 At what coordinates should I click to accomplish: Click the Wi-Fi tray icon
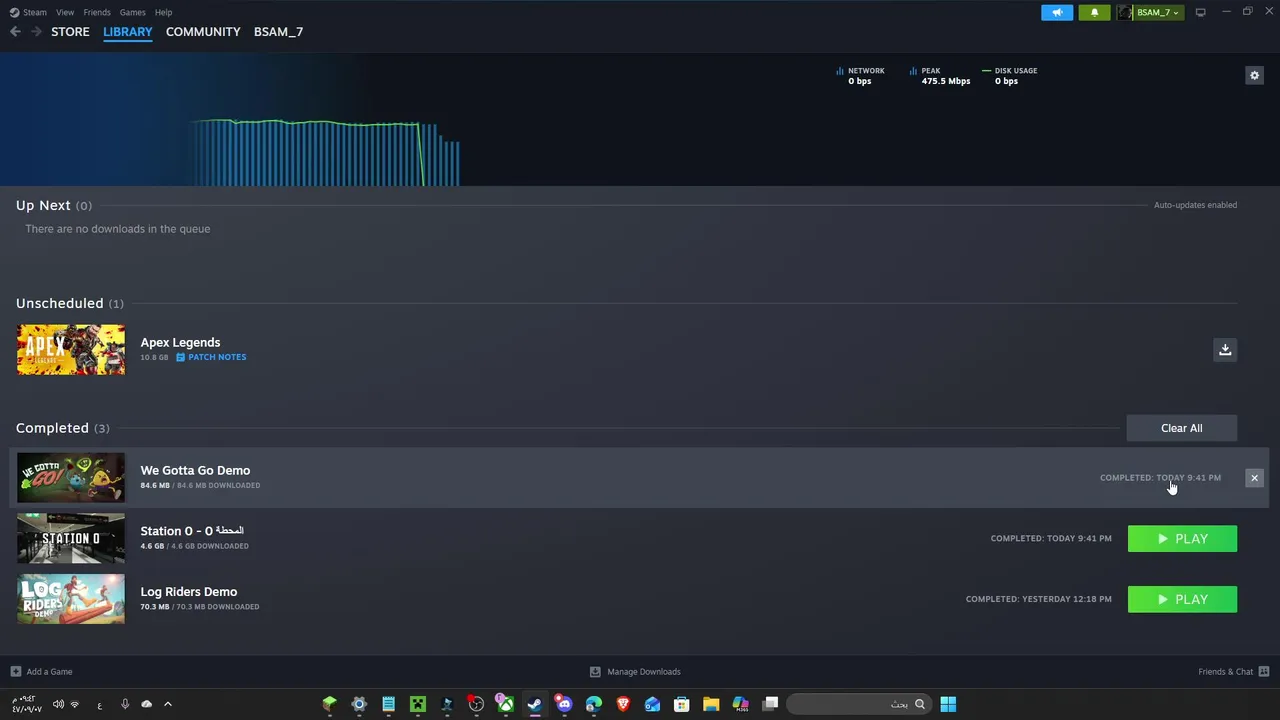74,704
